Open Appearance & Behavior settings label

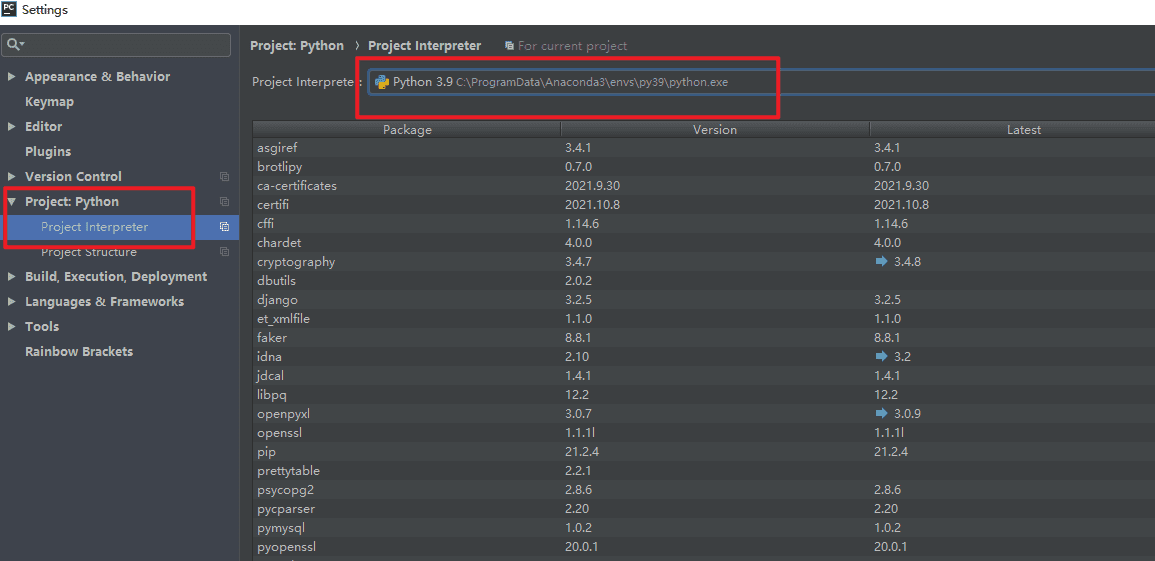point(97,77)
